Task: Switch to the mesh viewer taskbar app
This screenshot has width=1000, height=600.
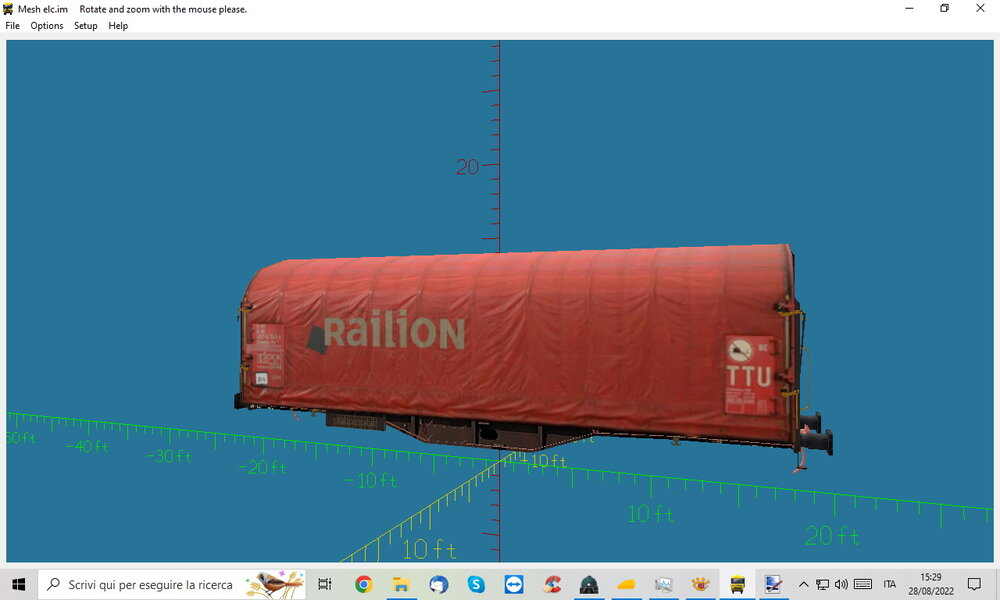Action: click(x=774, y=584)
